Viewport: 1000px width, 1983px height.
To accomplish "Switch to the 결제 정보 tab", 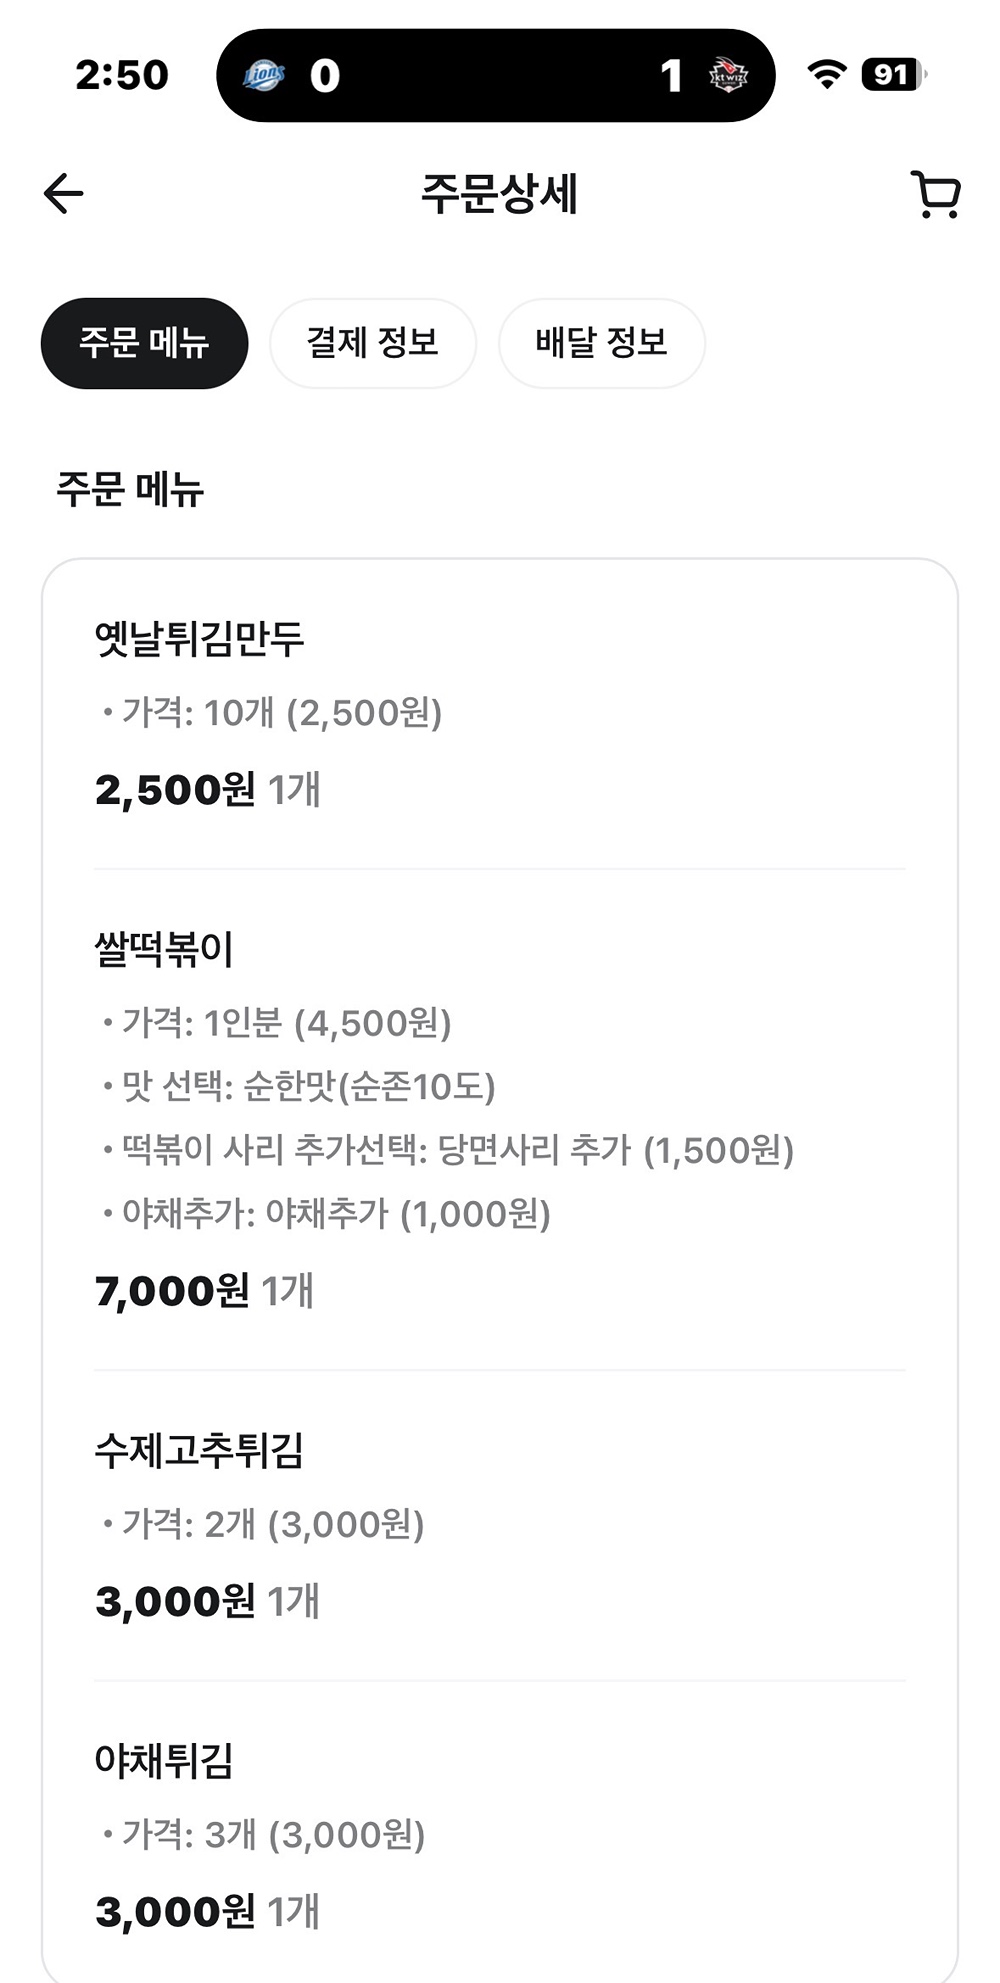I will (373, 343).
